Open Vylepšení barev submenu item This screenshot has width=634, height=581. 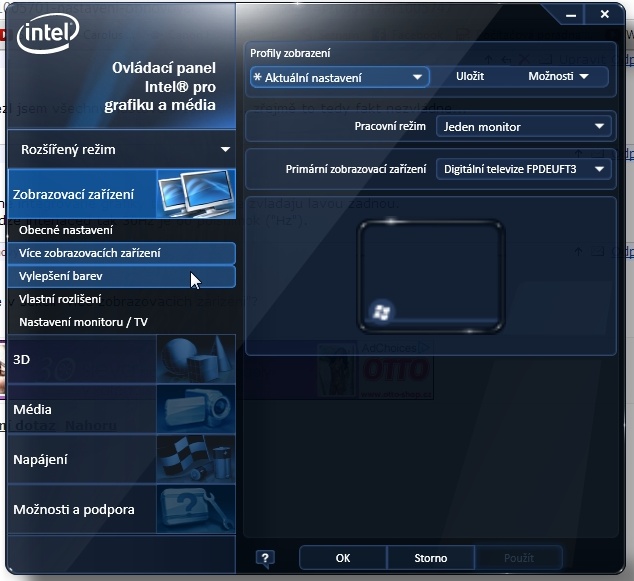coord(122,276)
